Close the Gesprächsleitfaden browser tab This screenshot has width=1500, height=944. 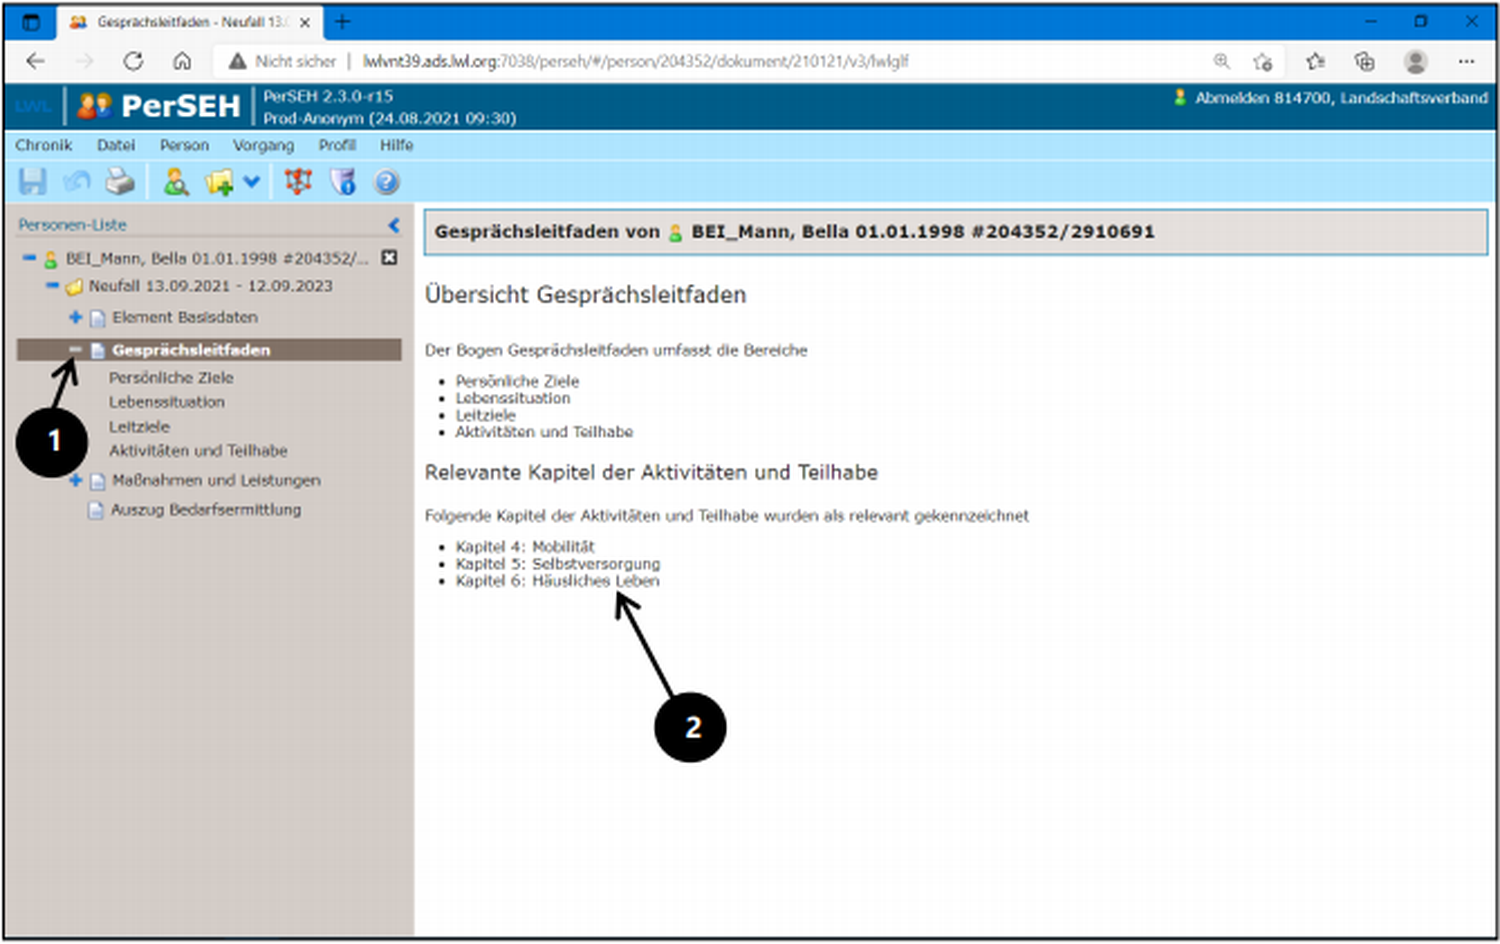click(x=305, y=22)
